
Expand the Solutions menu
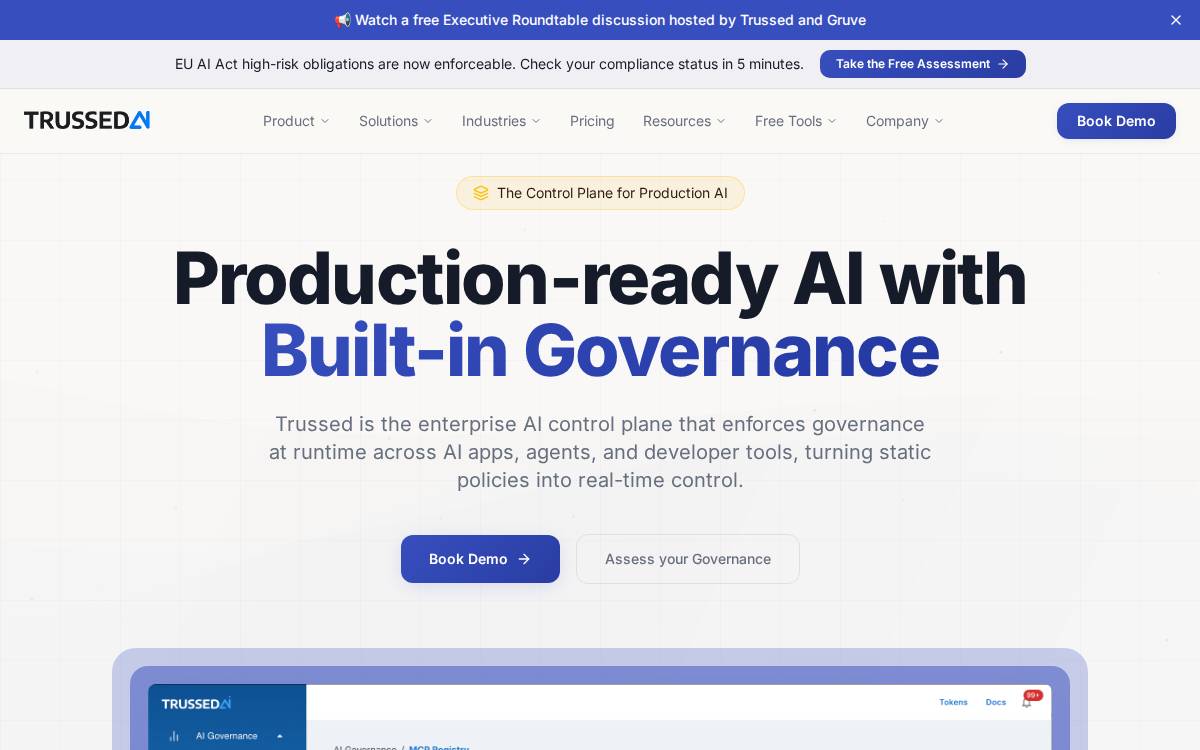click(x=396, y=121)
